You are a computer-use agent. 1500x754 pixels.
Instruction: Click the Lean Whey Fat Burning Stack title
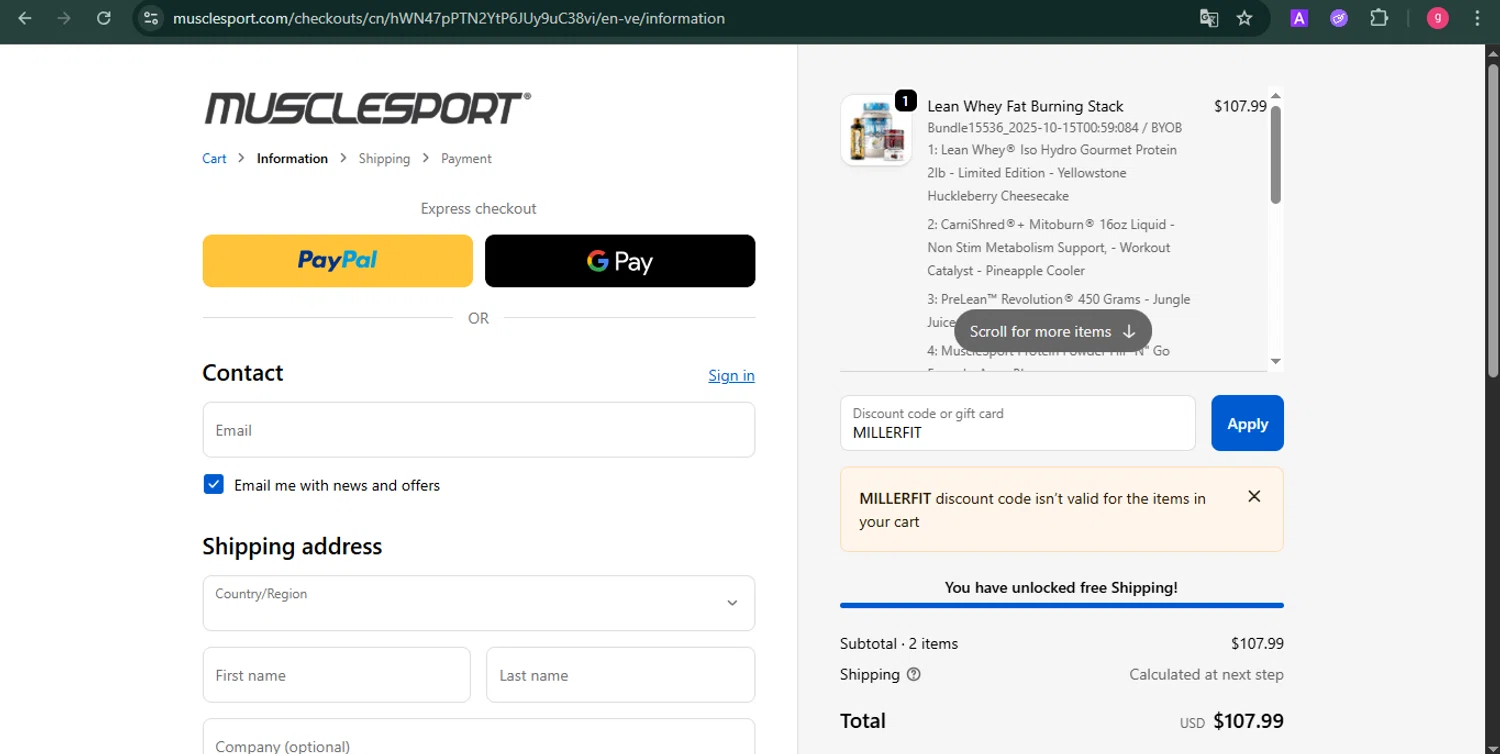[x=1025, y=106]
